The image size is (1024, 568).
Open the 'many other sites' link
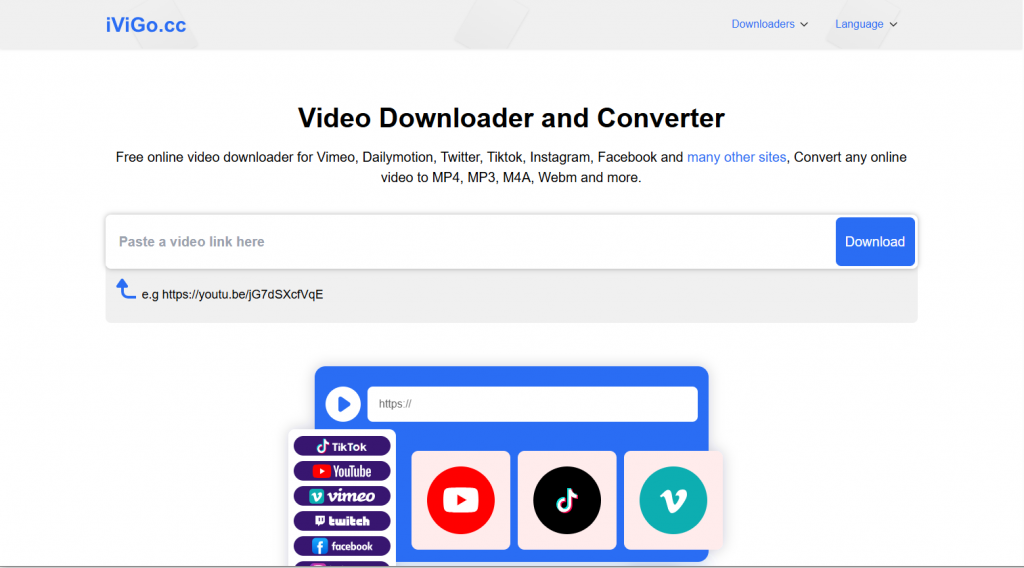[x=736, y=157]
